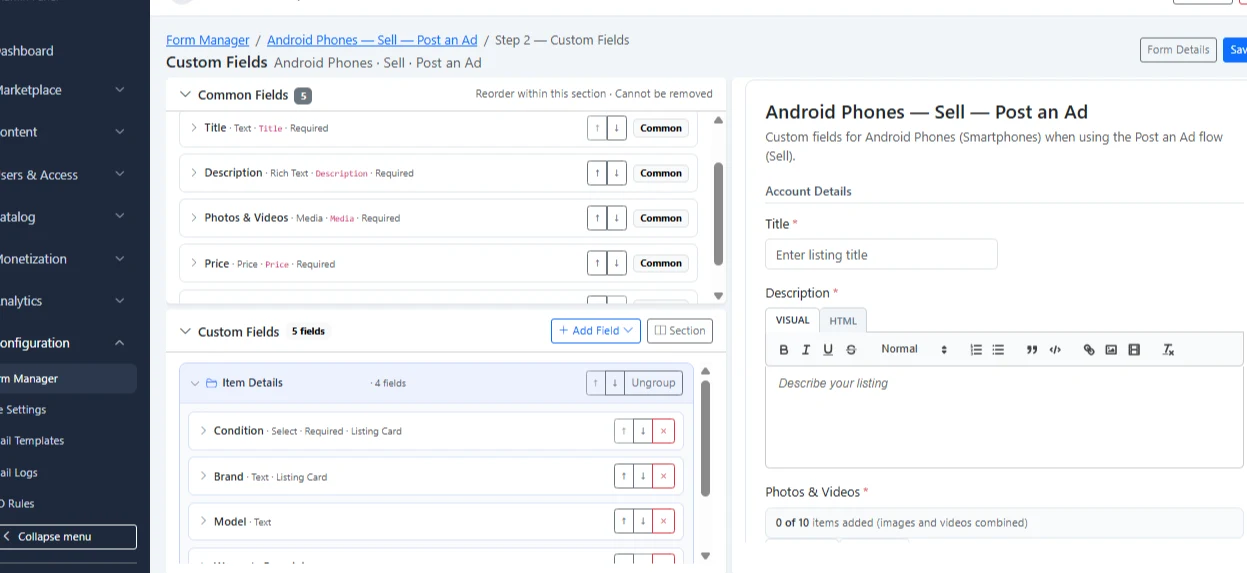Remove the Model field
Viewport: 1247px width, 573px height.
[x=663, y=521]
